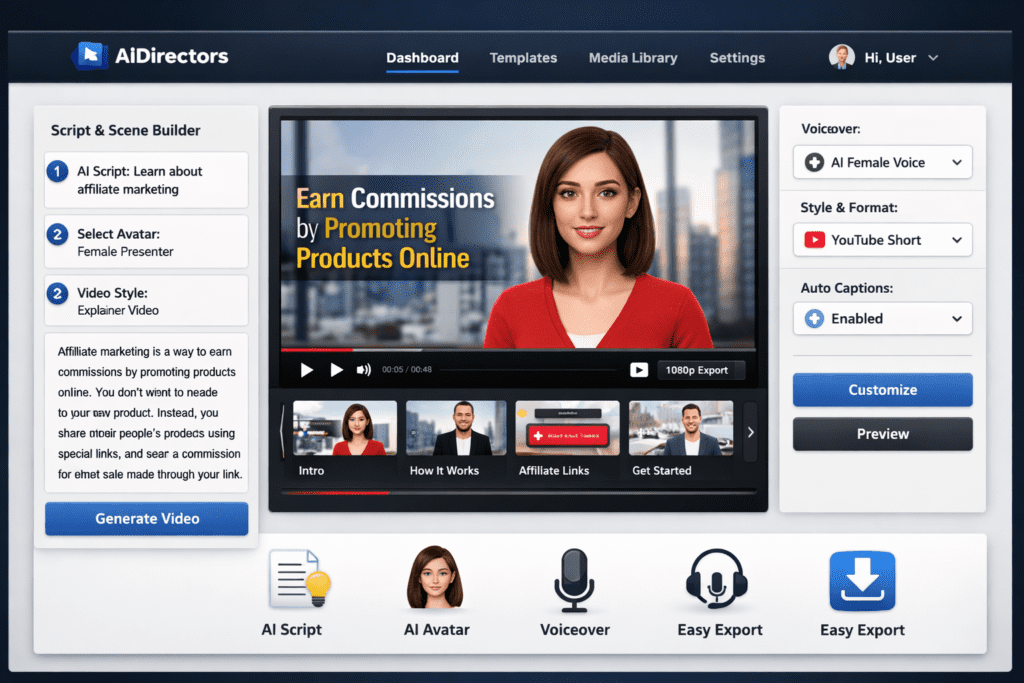The height and width of the screenshot is (683, 1024).
Task: Open the Auto Captions Enabled dropdown
Action: tap(882, 318)
